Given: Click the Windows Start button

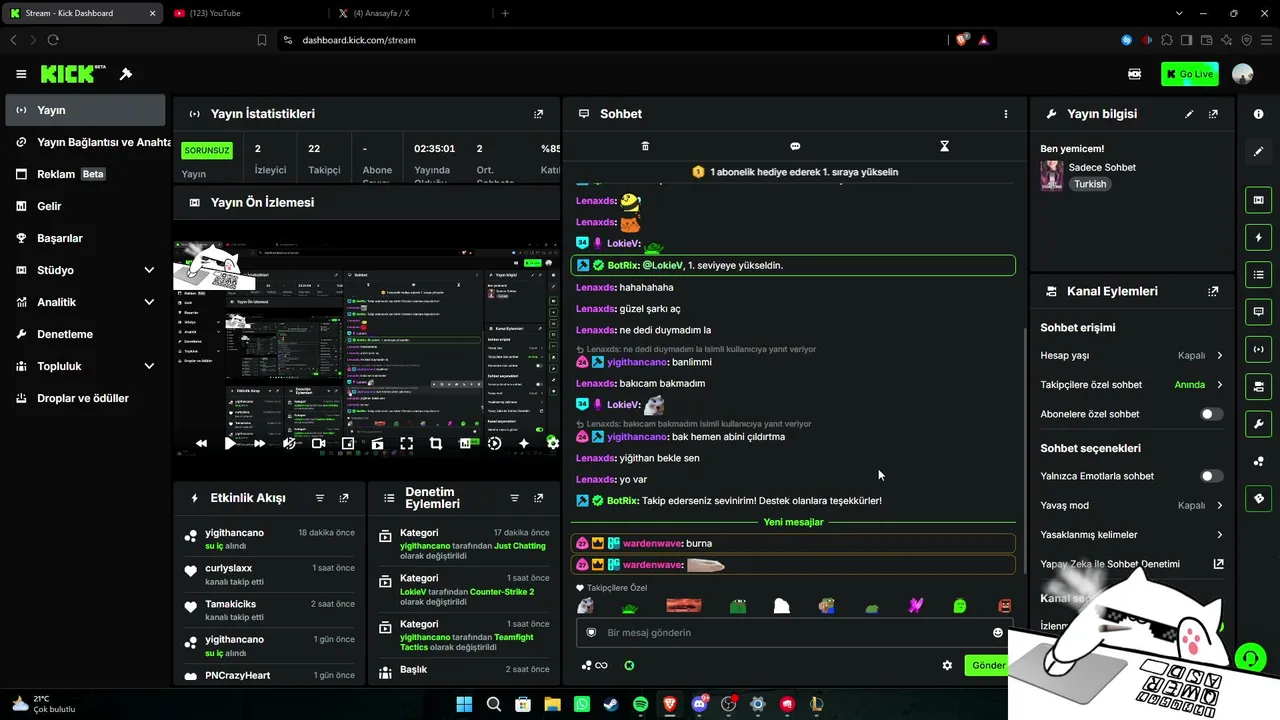Looking at the screenshot, I should coord(464,704).
